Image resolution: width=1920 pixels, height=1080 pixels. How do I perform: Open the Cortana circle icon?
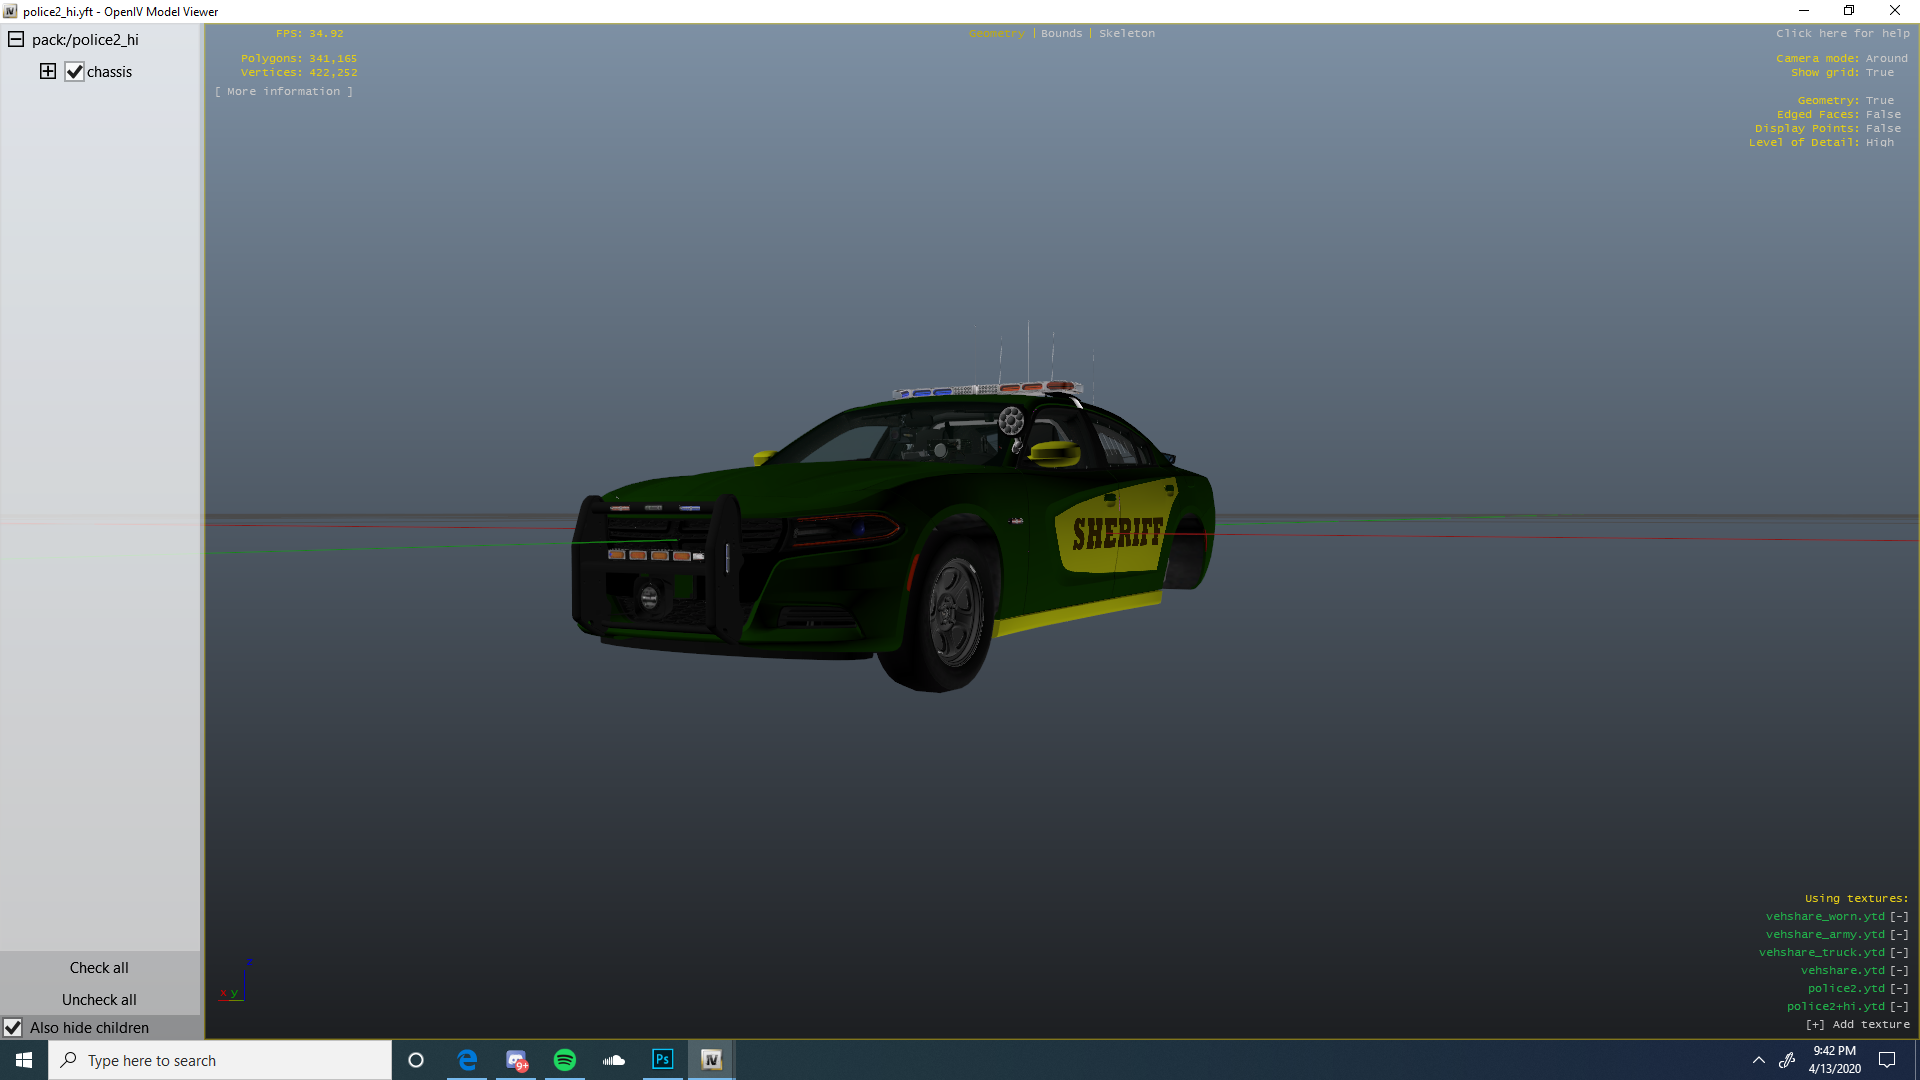416,1060
